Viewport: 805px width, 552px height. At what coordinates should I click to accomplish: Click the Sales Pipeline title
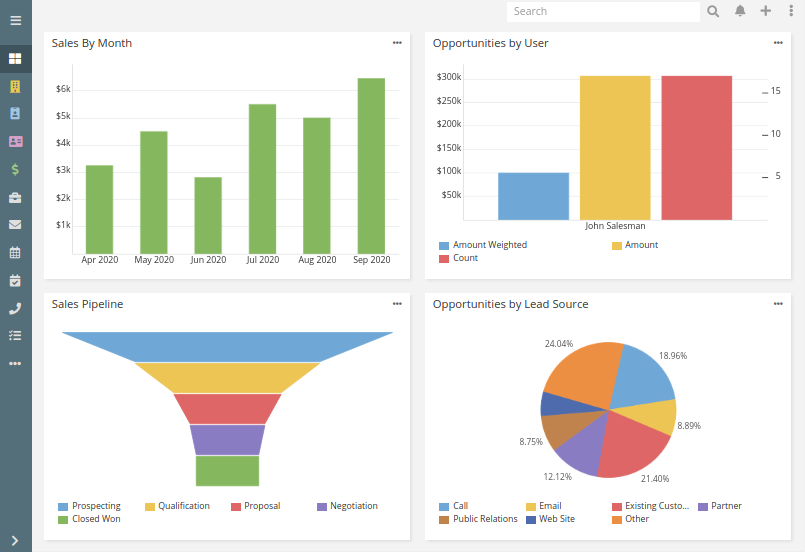click(87, 304)
